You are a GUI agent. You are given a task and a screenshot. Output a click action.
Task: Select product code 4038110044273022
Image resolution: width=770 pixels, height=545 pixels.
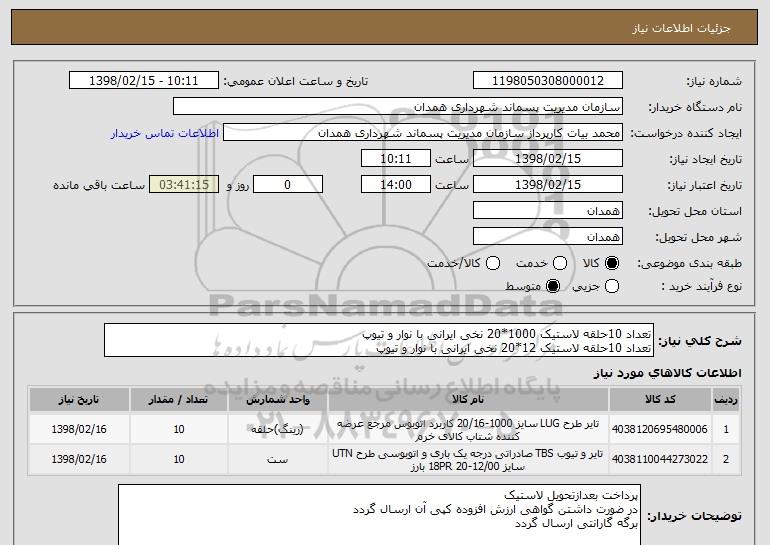(x=660, y=460)
